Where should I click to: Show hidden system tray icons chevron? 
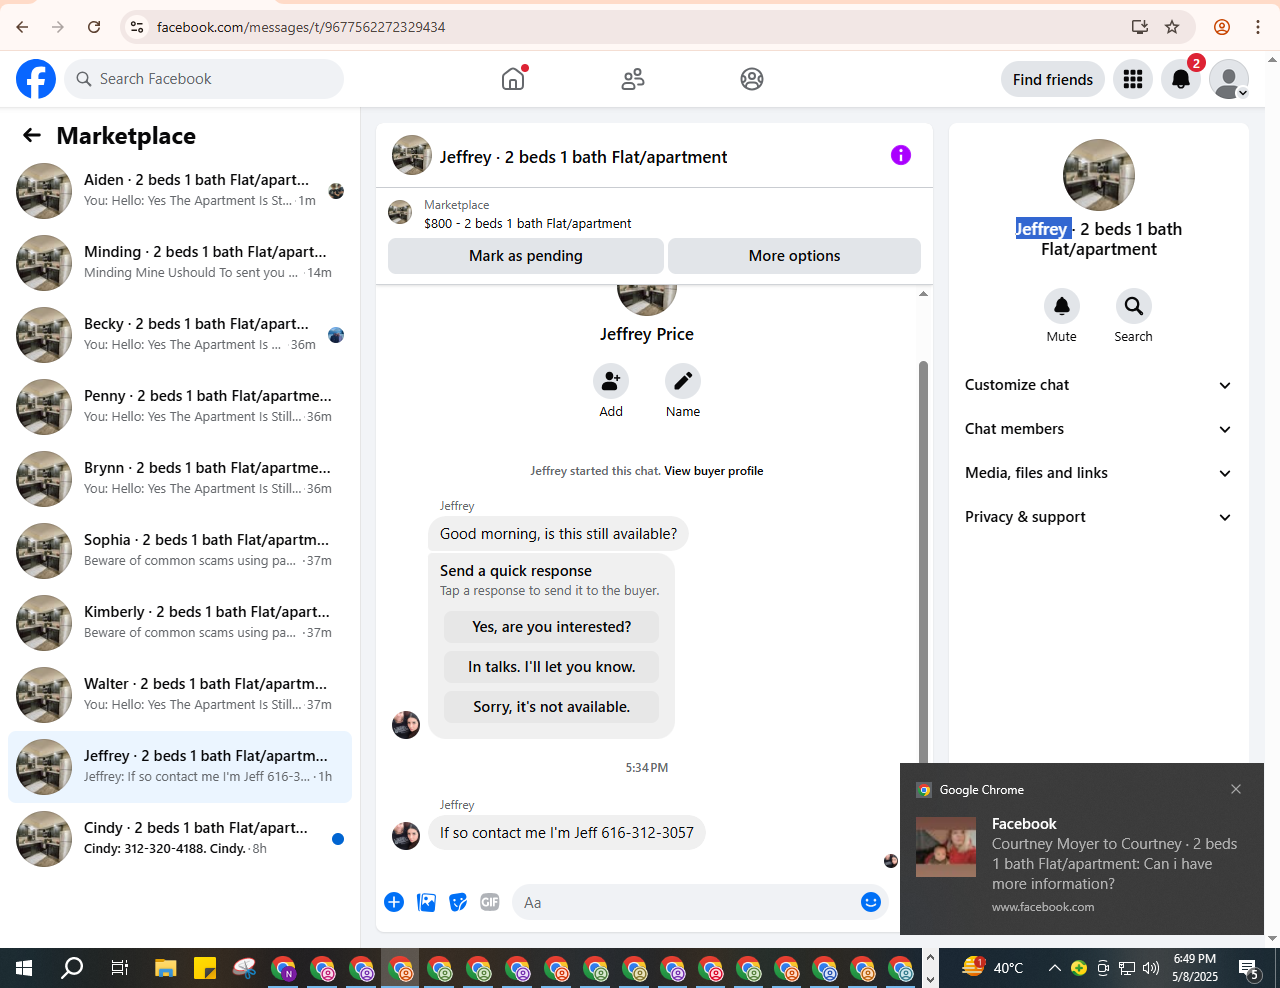[1054, 968]
